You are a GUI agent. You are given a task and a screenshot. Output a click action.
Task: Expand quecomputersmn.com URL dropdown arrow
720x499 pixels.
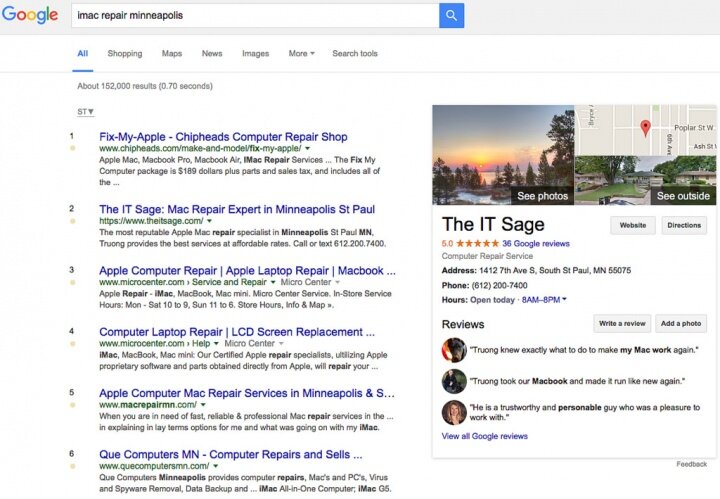(215, 466)
